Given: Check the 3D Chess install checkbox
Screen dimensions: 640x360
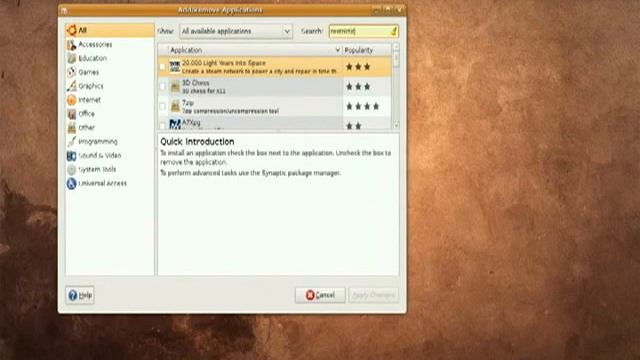Looking at the screenshot, I should [x=162, y=87].
